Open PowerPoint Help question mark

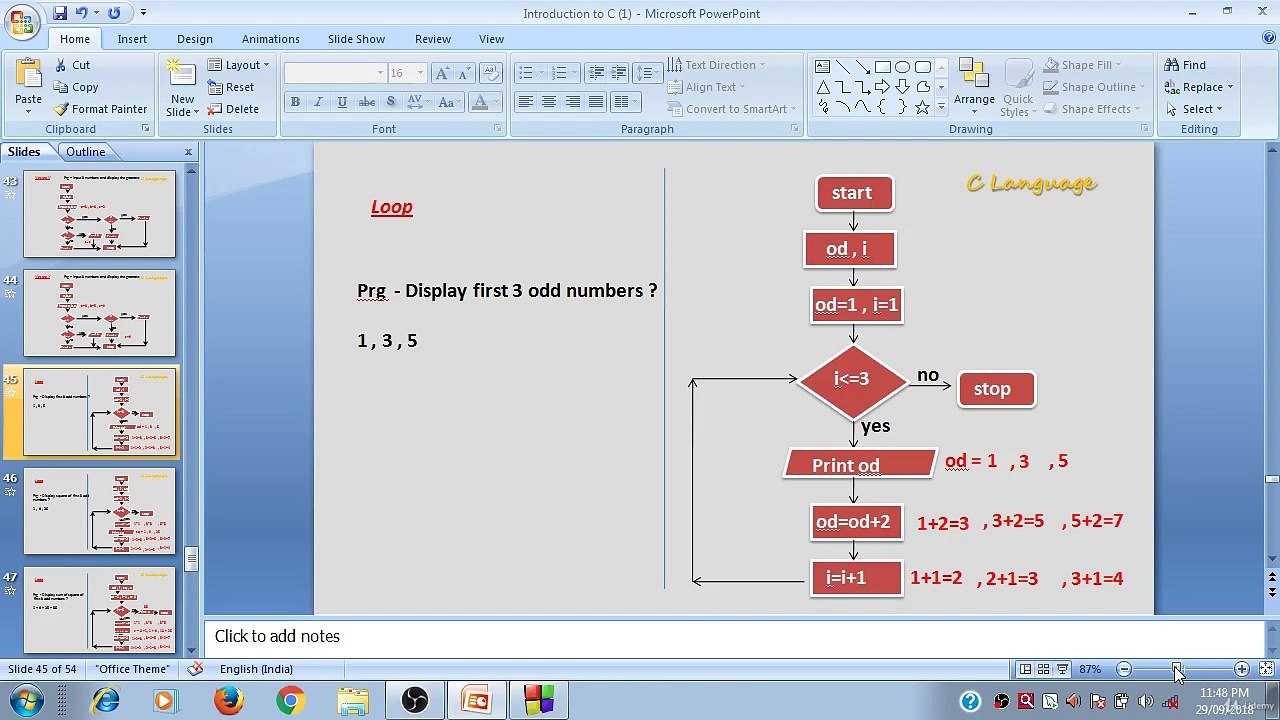point(1268,38)
